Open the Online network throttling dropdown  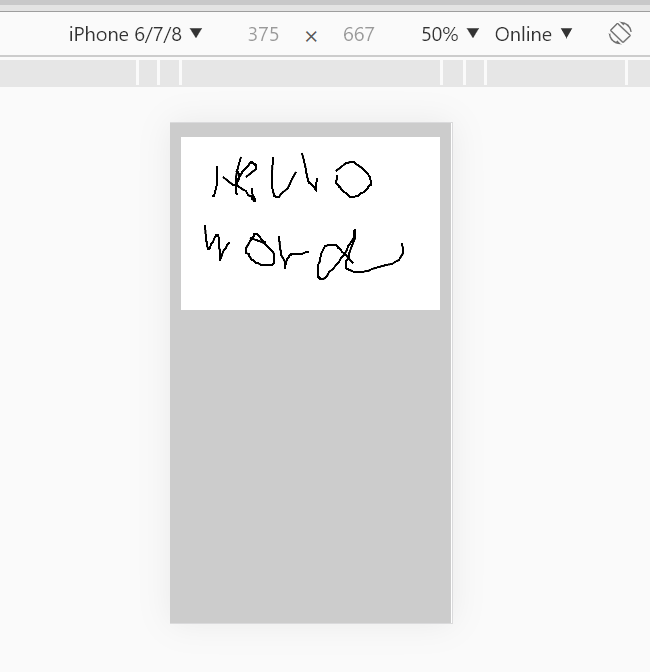coord(533,34)
